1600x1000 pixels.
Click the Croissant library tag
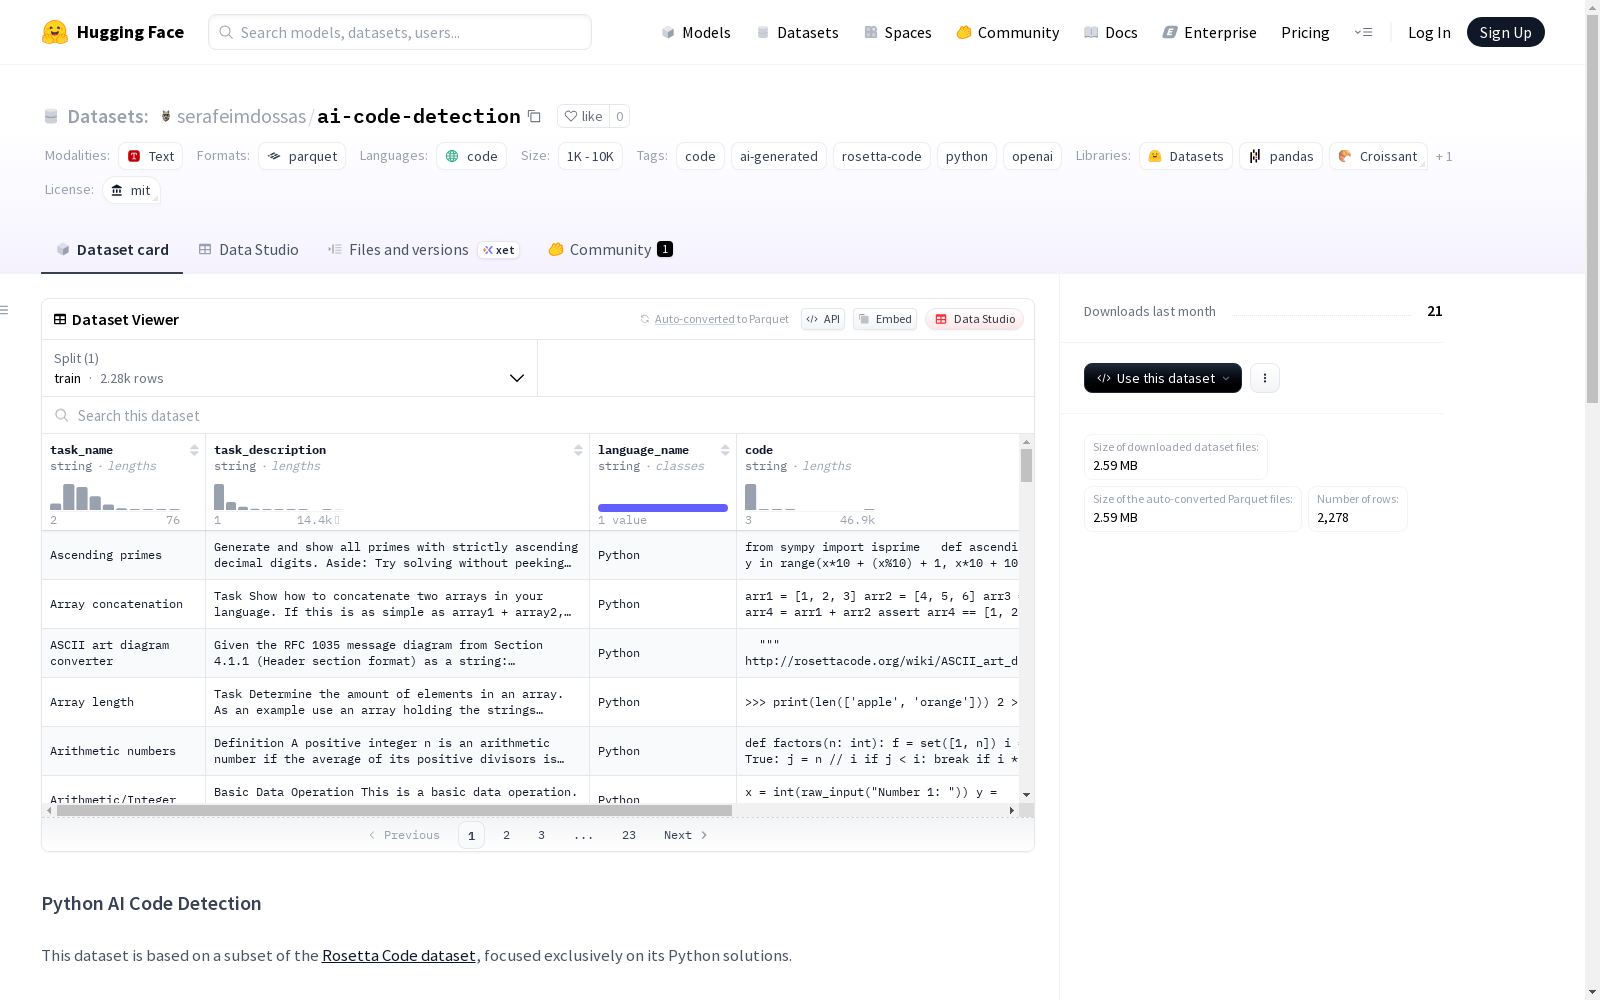click(x=1378, y=156)
